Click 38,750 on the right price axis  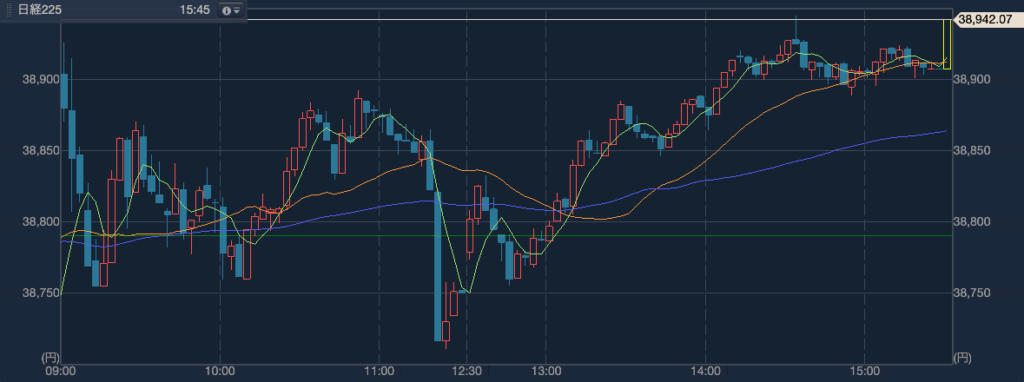point(972,293)
